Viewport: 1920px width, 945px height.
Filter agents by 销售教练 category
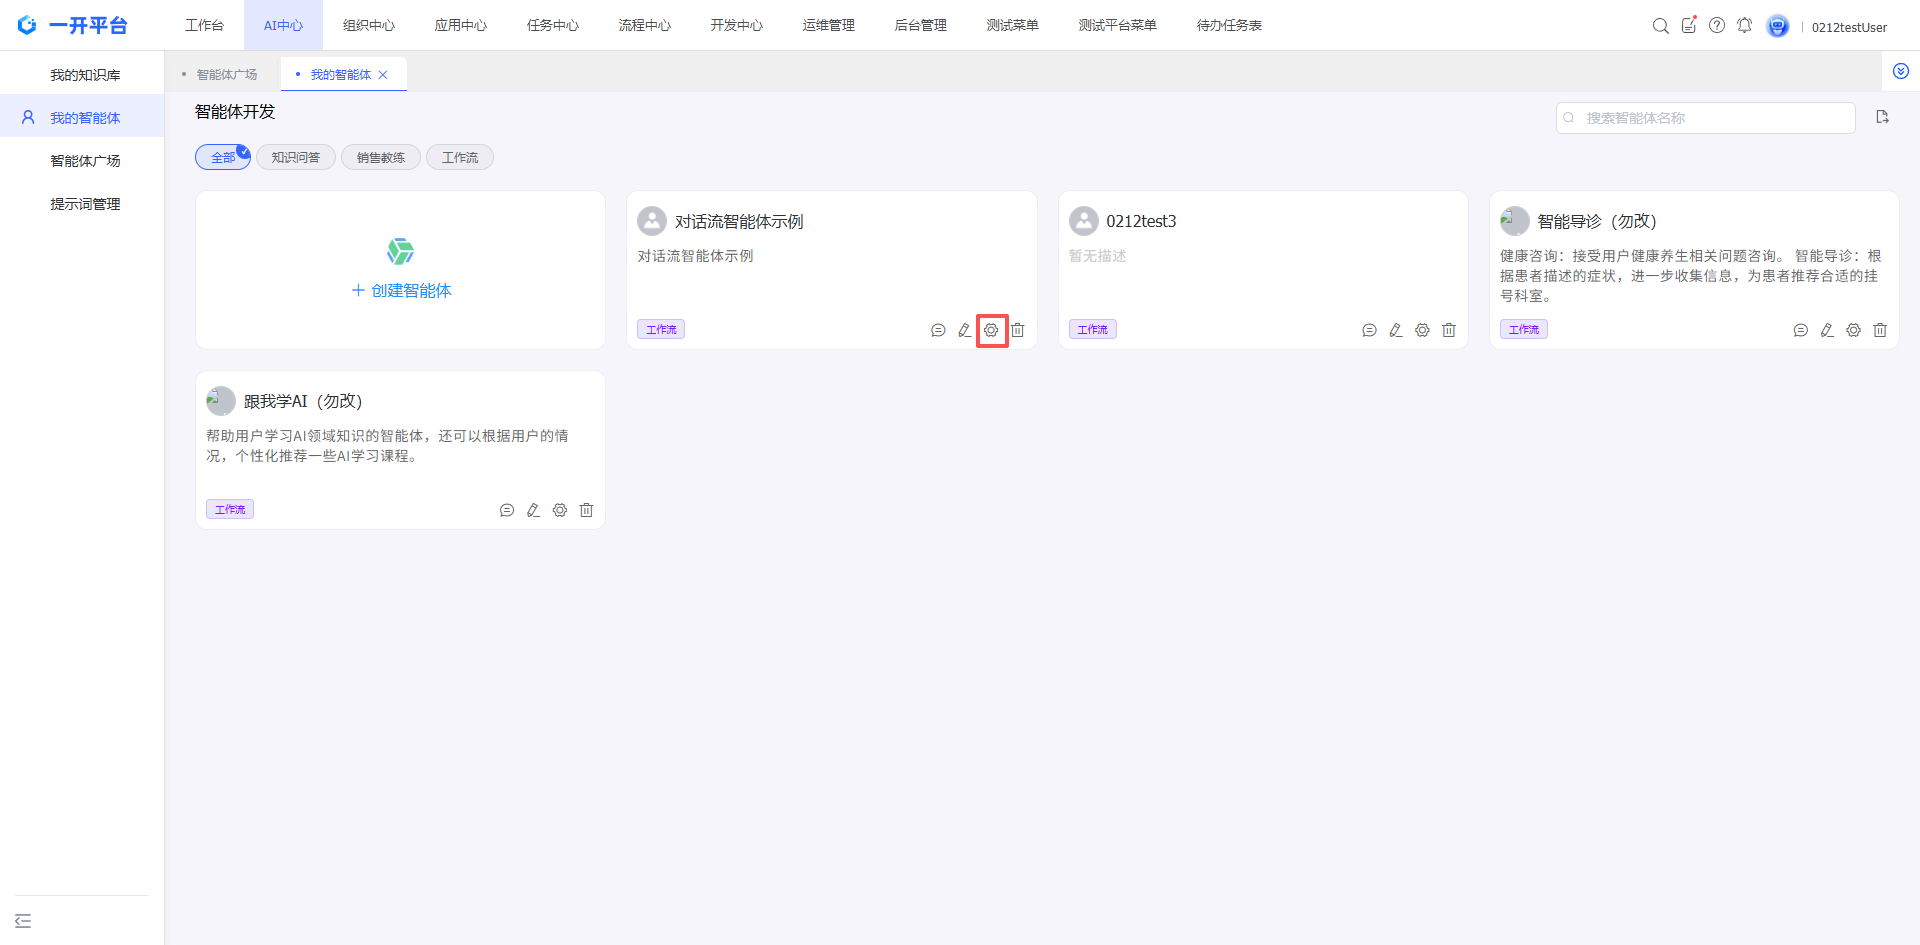pyautogui.click(x=381, y=157)
